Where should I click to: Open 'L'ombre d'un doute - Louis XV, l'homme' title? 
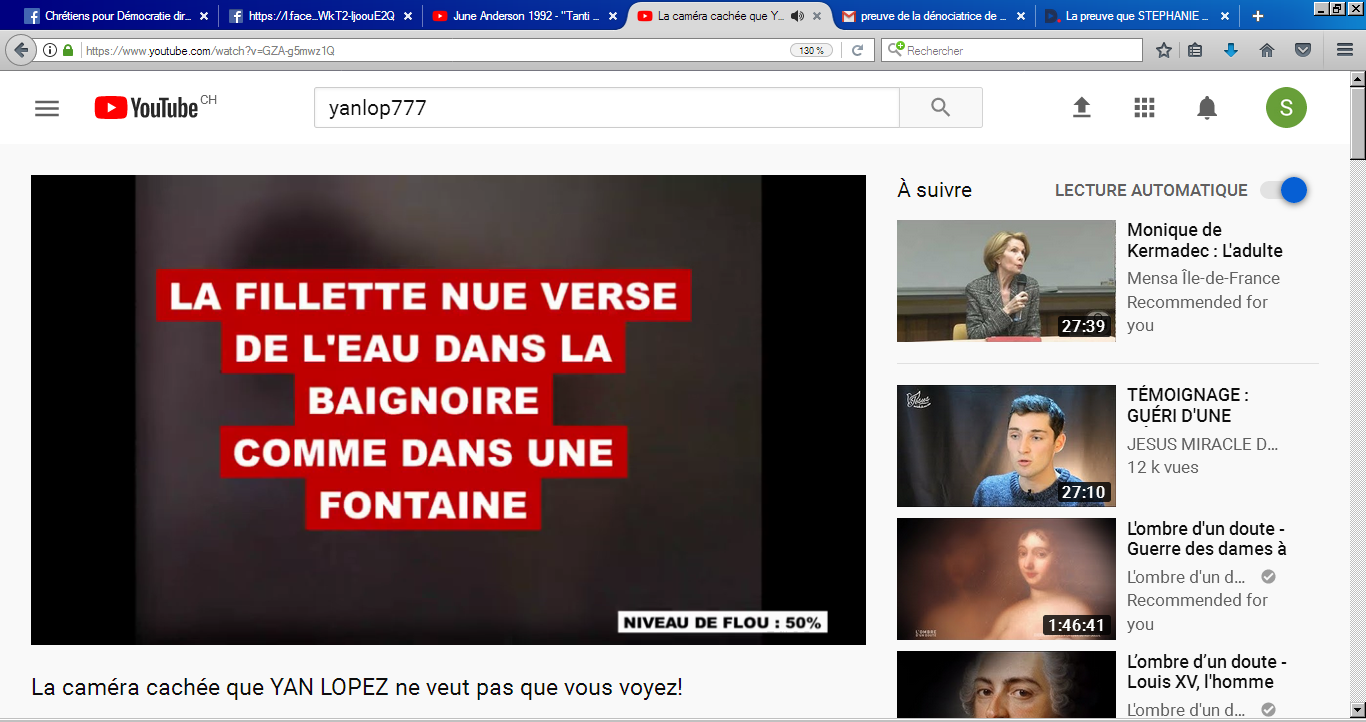coord(1207,671)
